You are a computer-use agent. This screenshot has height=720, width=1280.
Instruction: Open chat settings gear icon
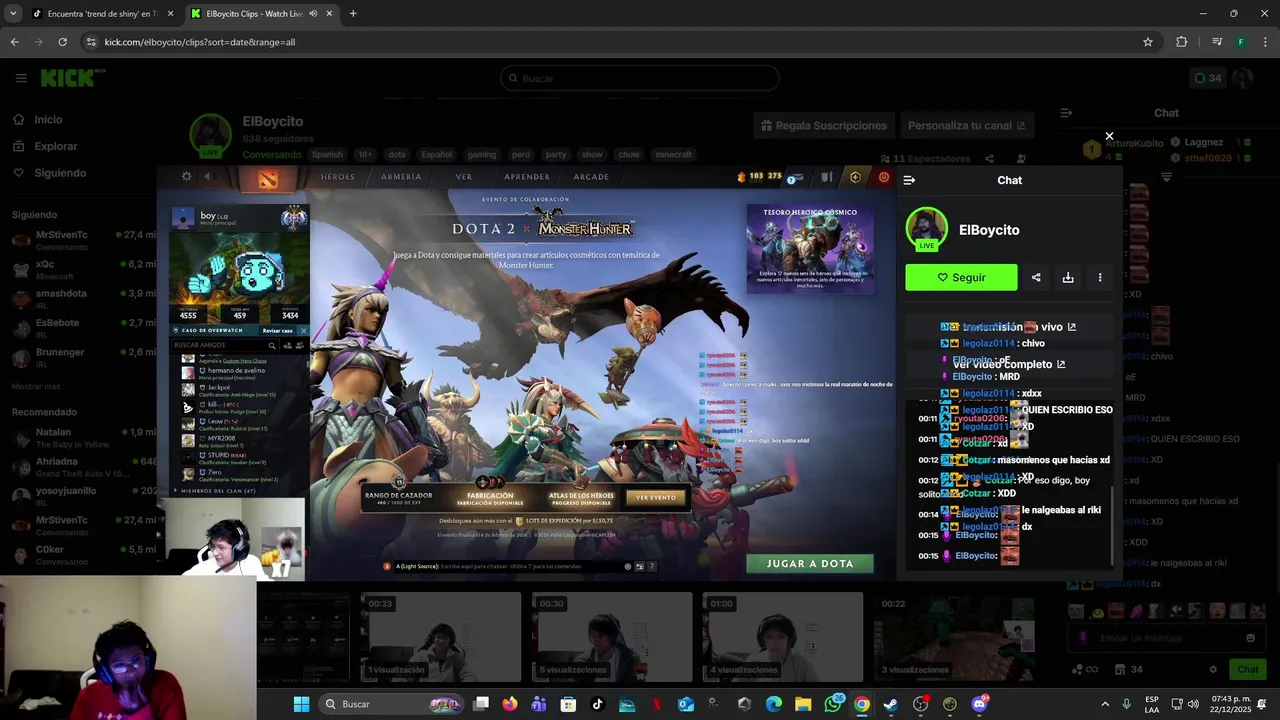pyautogui.click(x=1213, y=669)
